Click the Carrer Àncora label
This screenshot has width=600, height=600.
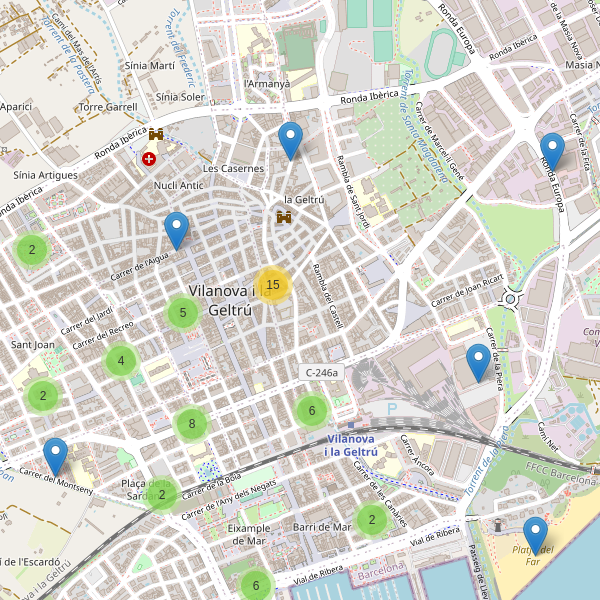pos(417,455)
